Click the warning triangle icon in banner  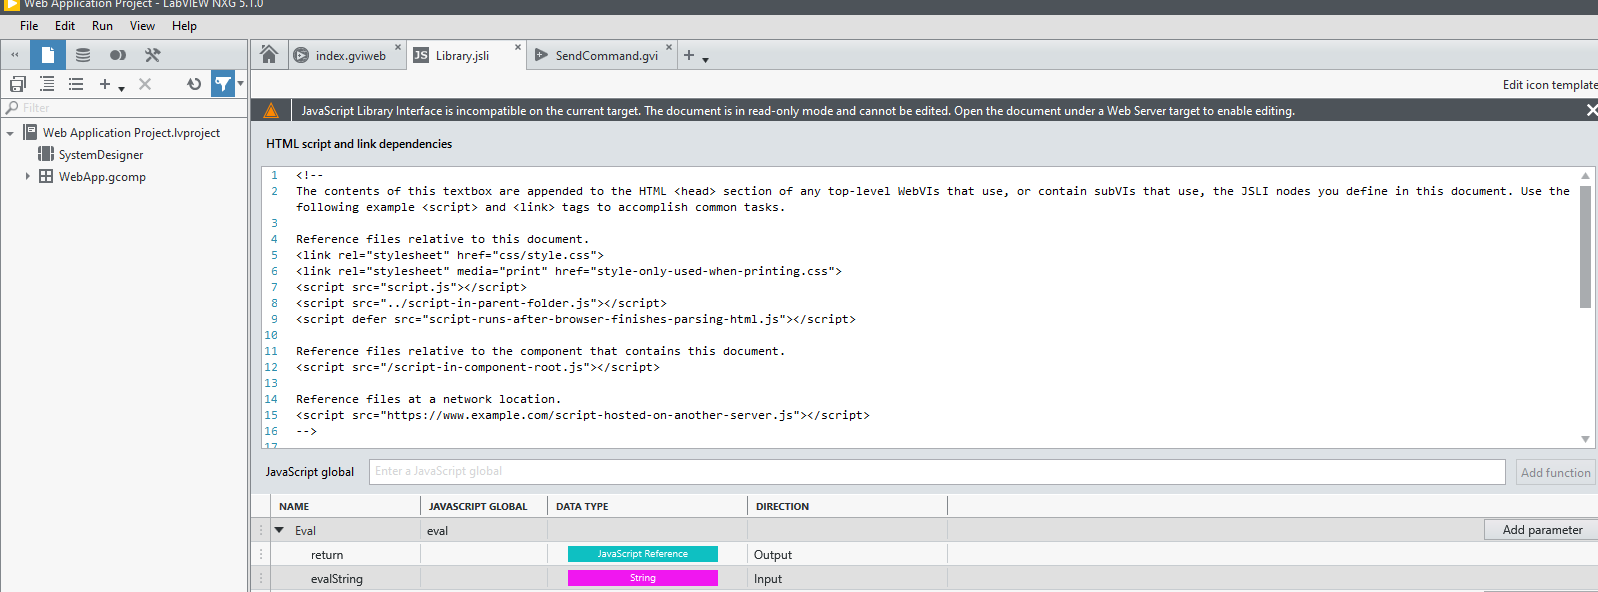tap(270, 110)
